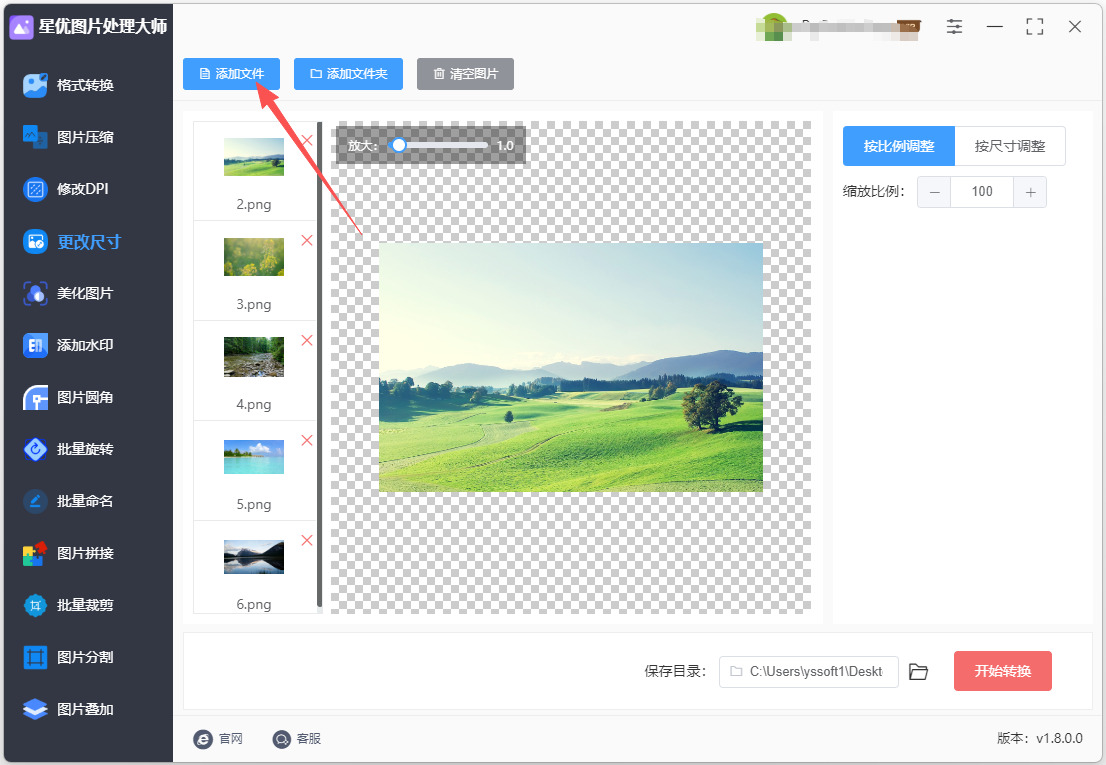Toggle fullscreen mode icon
The image size is (1106, 765).
(x=1035, y=27)
